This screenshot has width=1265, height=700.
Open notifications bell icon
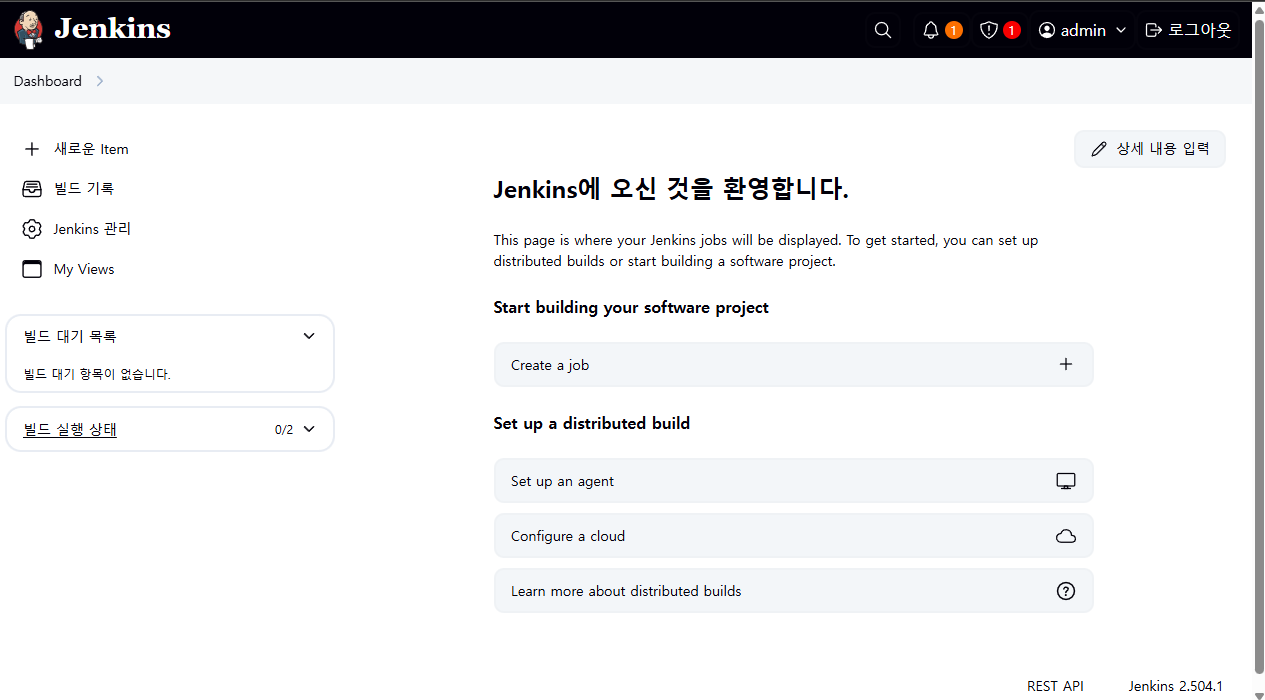pyautogui.click(x=931, y=30)
